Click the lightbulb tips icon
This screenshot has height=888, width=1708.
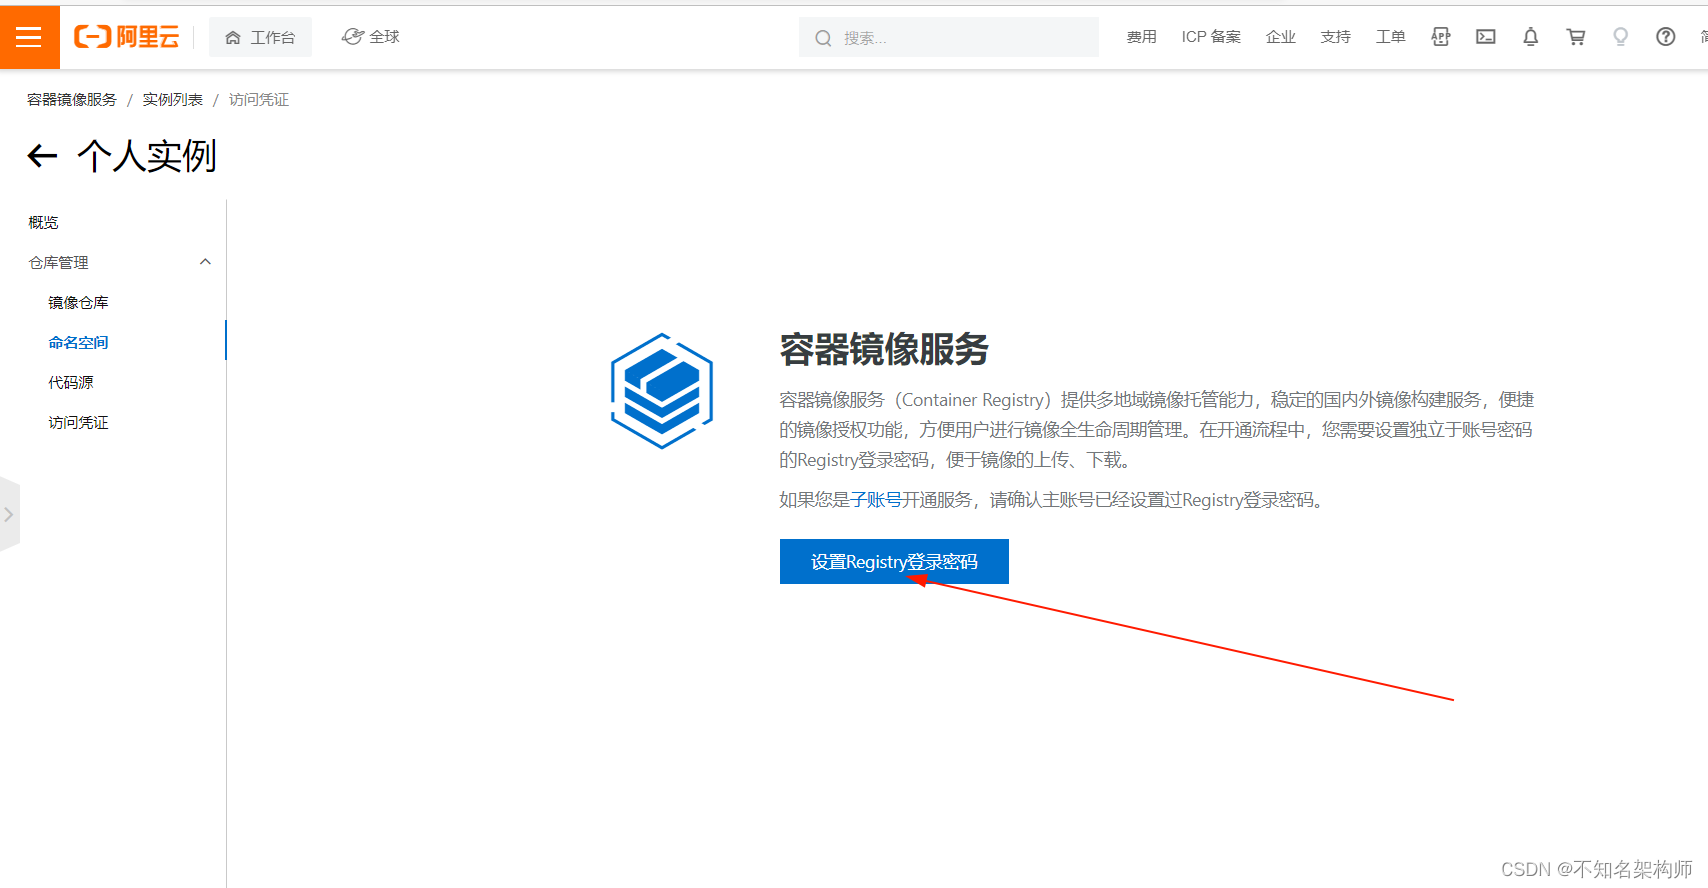(1621, 37)
